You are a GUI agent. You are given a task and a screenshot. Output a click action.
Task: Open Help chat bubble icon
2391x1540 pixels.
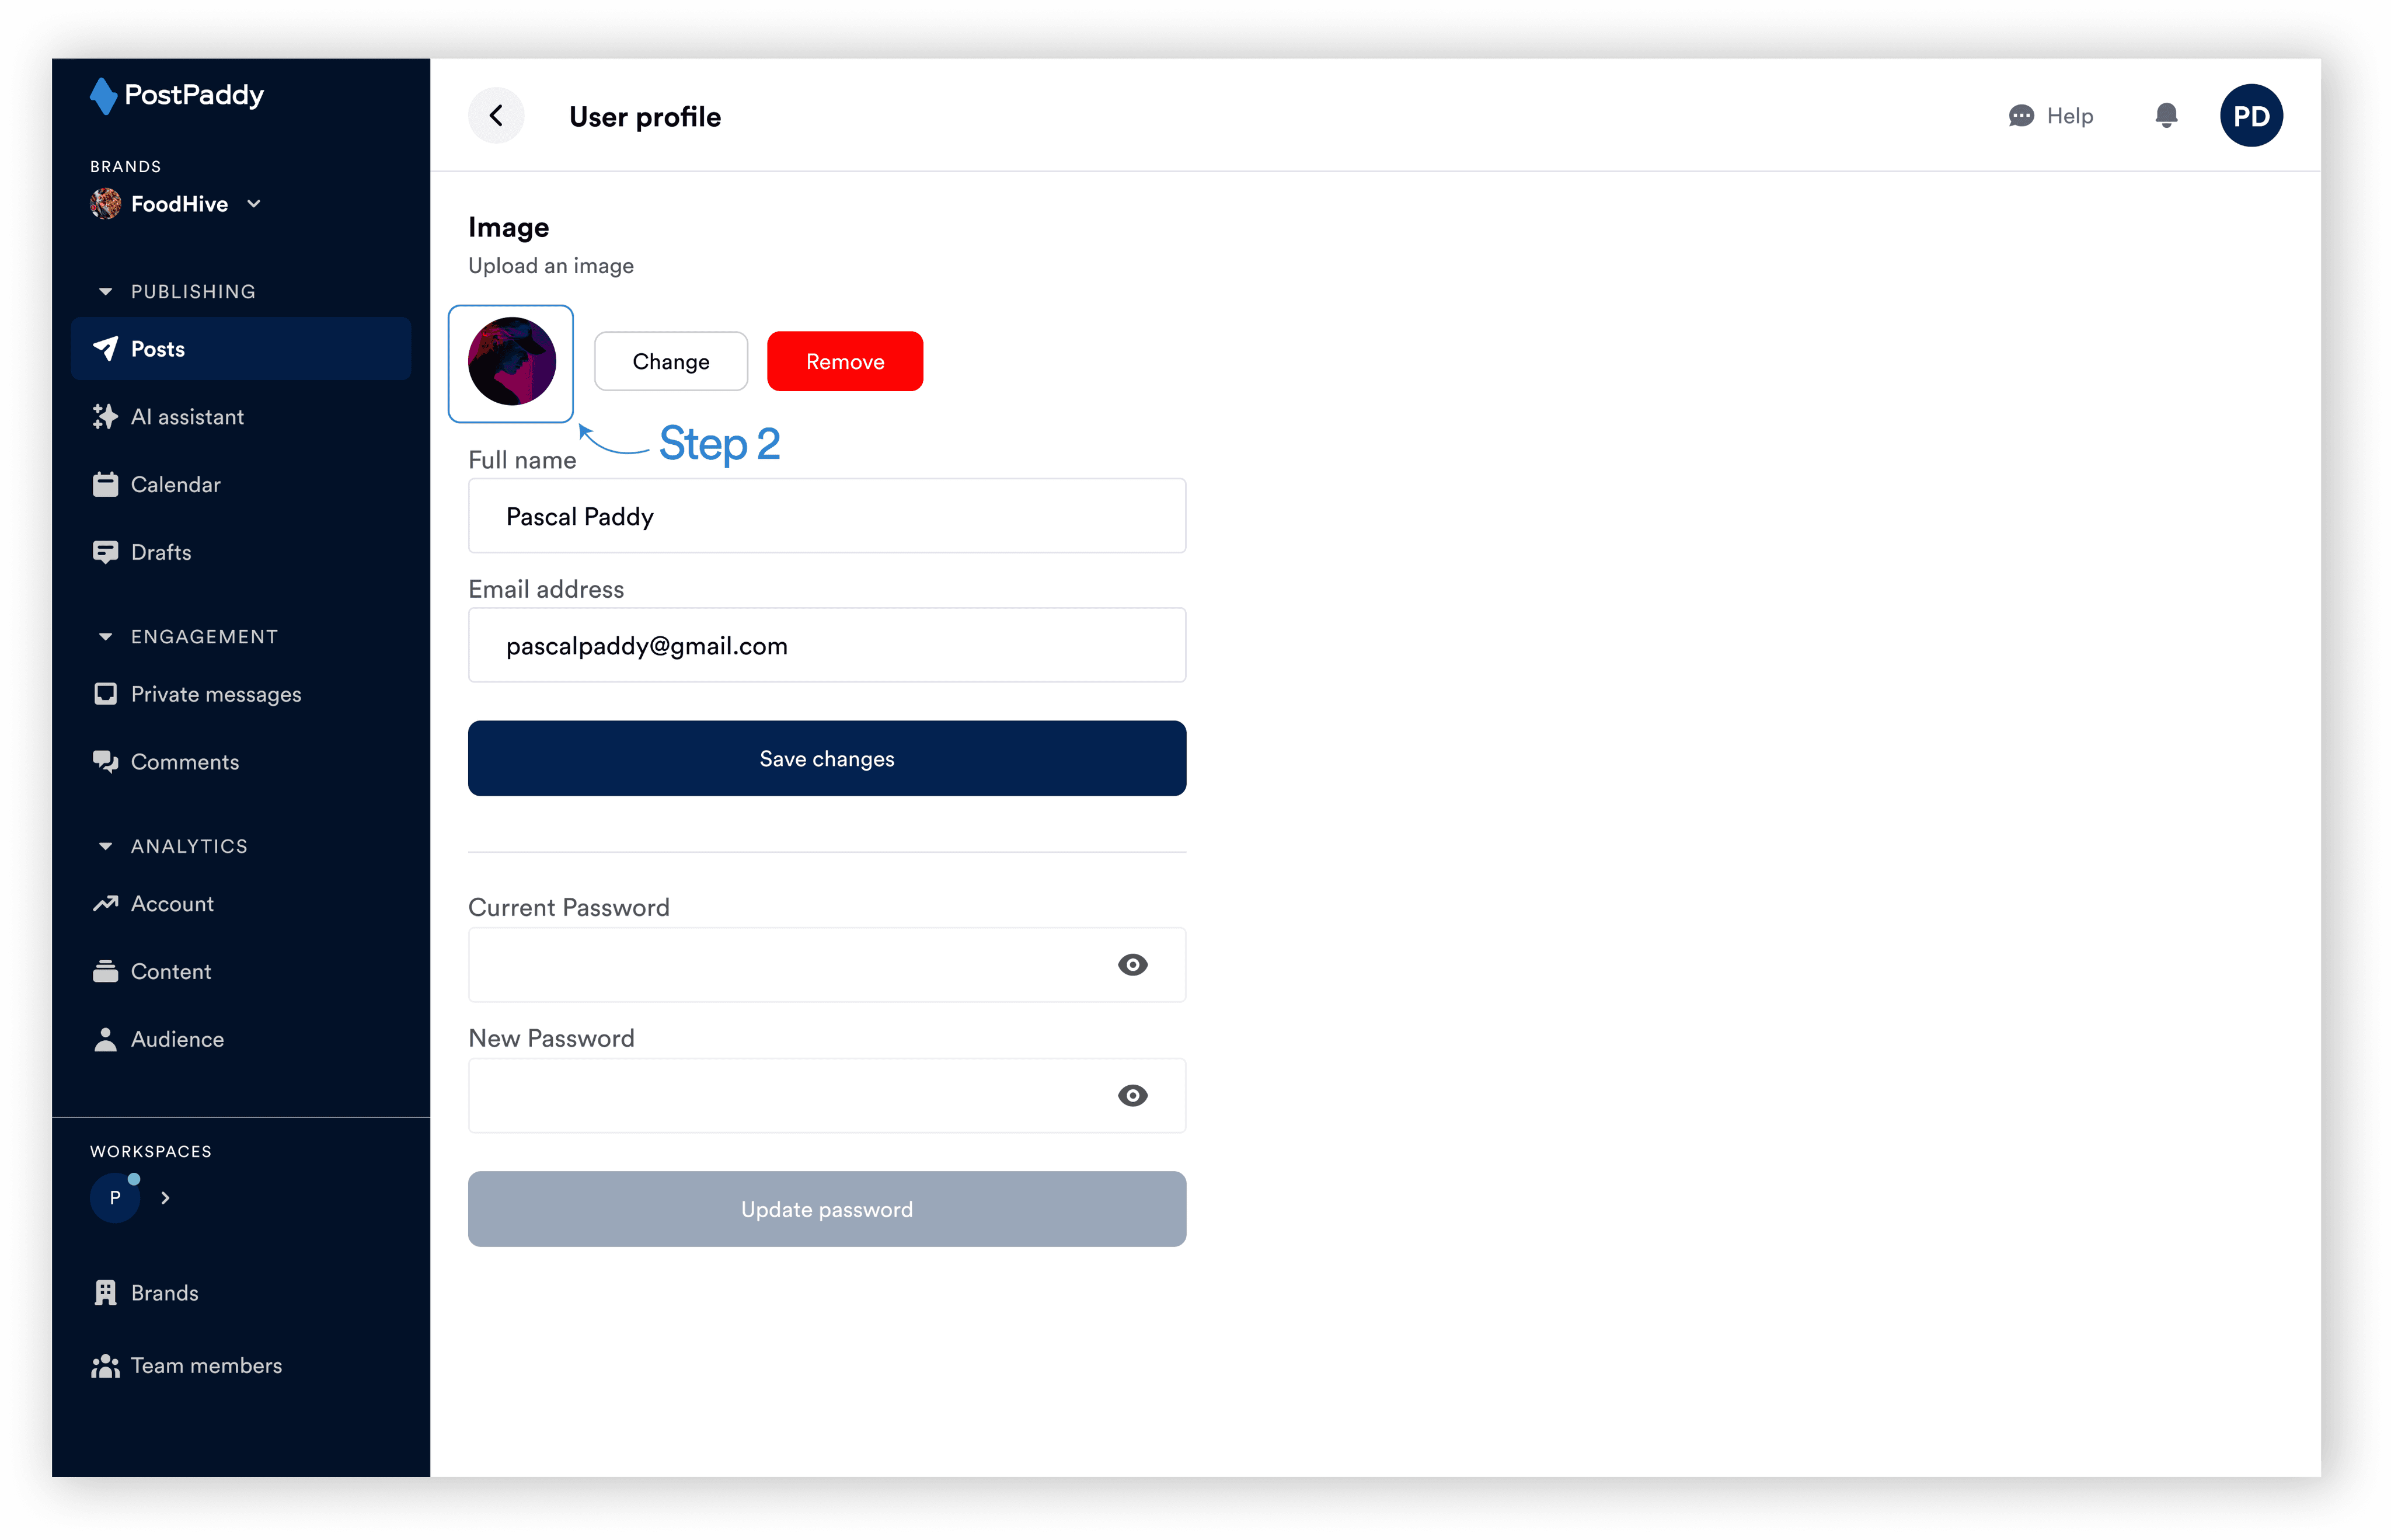tap(2021, 116)
